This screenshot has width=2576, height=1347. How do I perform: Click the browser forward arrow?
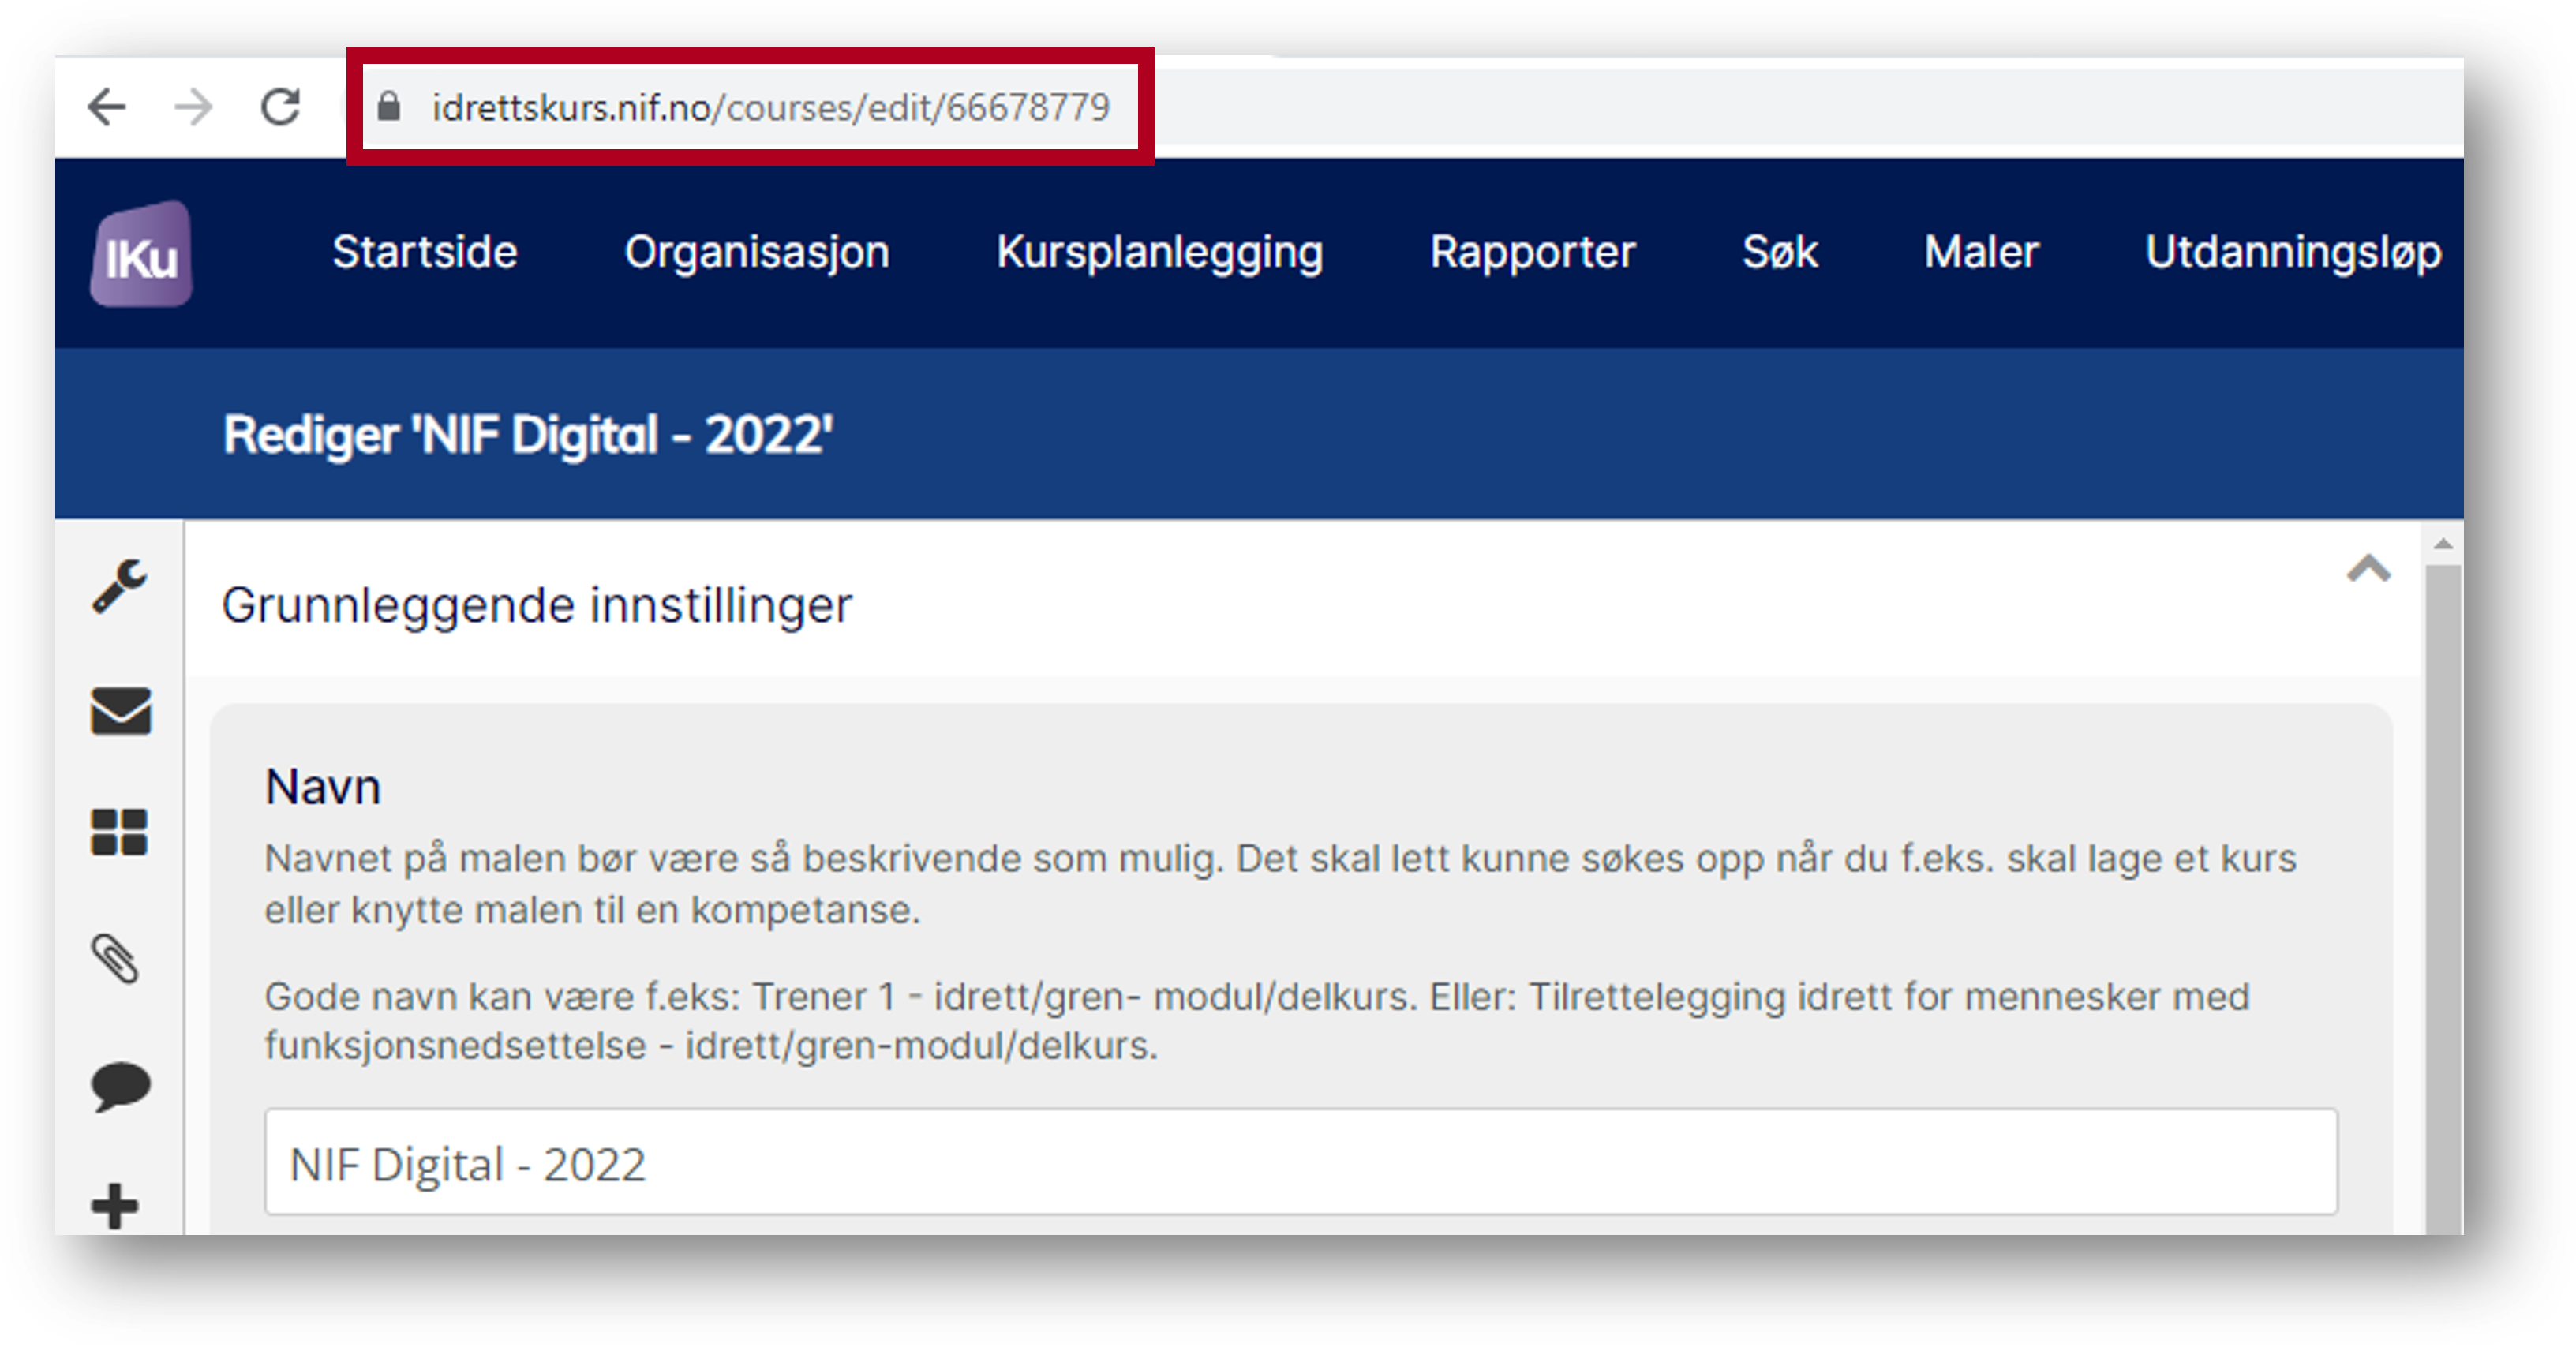[194, 107]
